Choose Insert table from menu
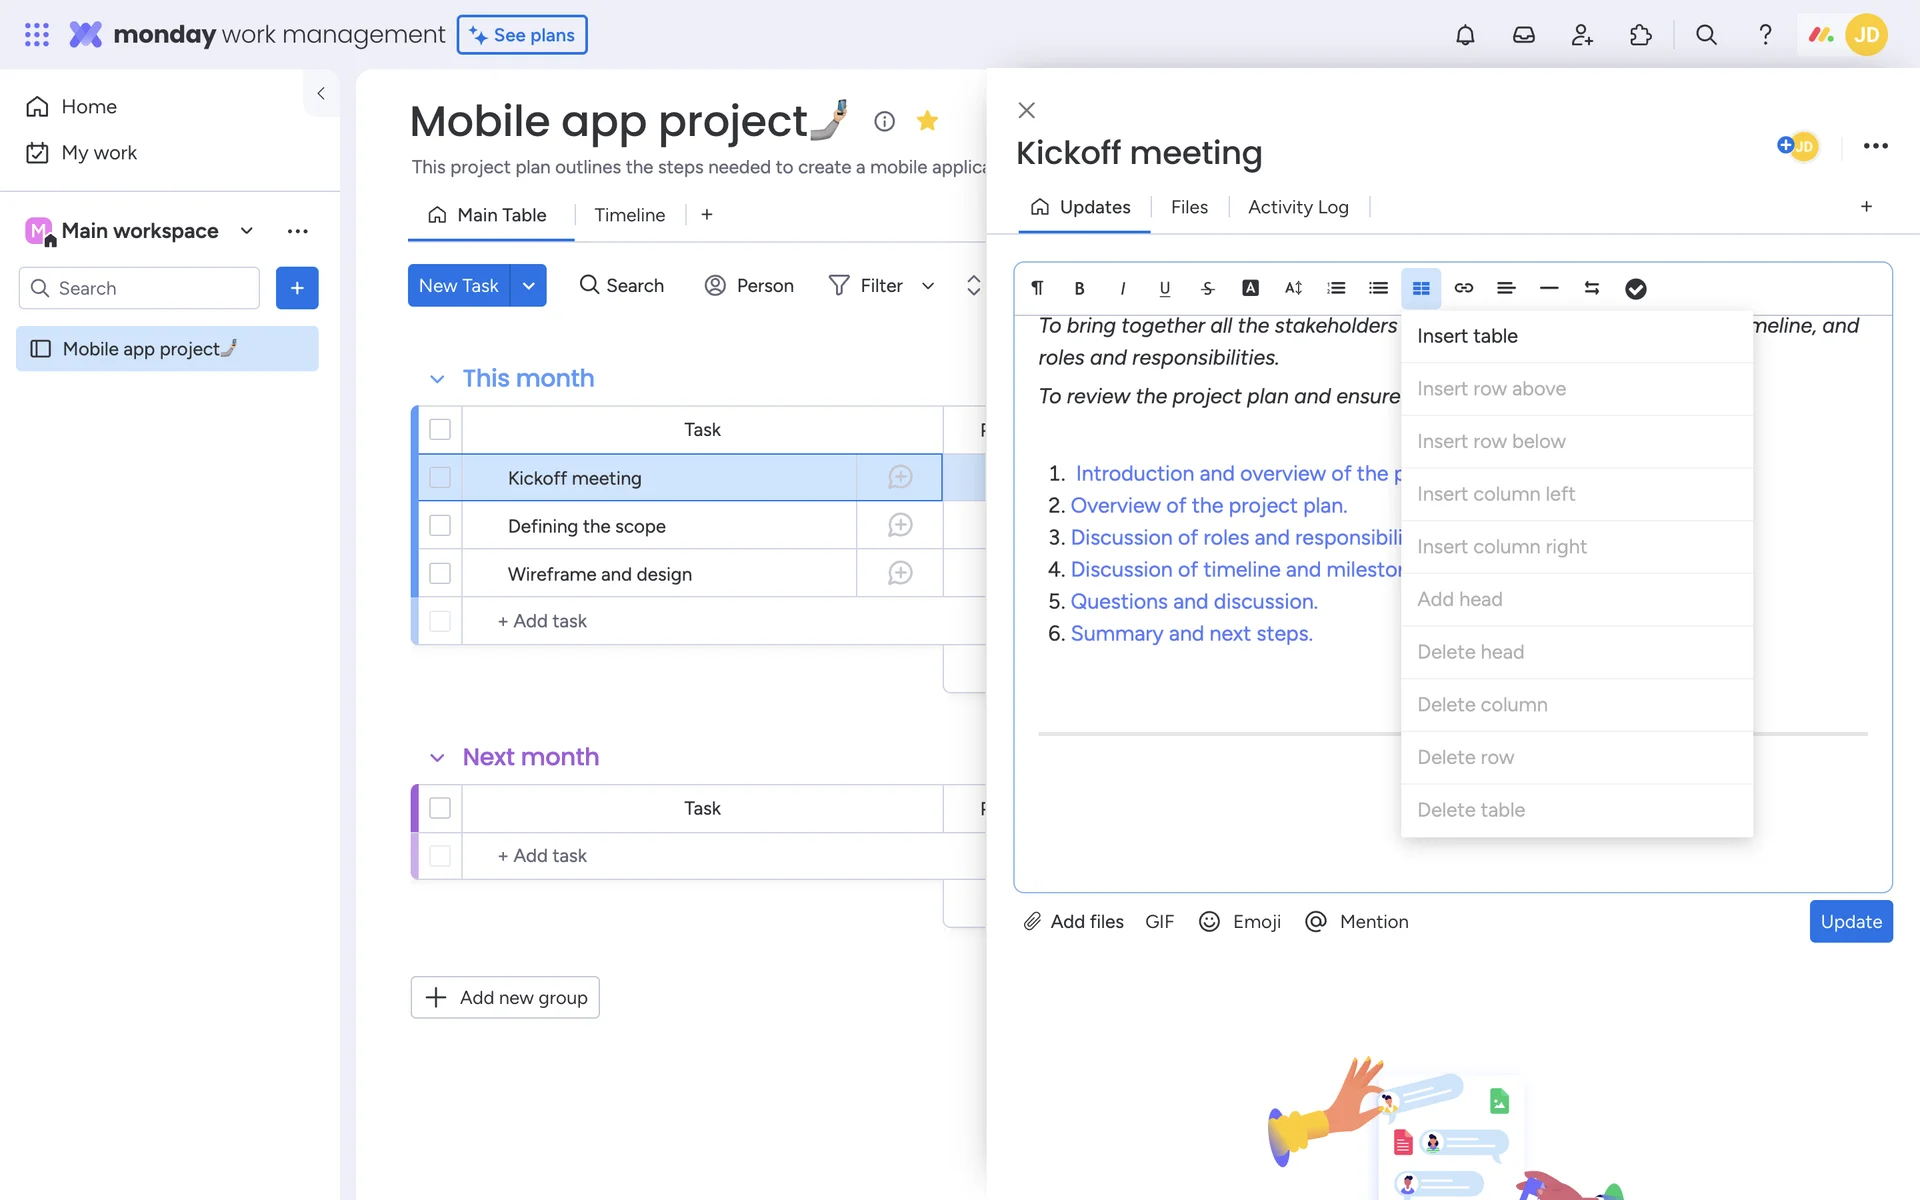1920x1200 pixels. pyautogui.click(x=1467, y=336)
